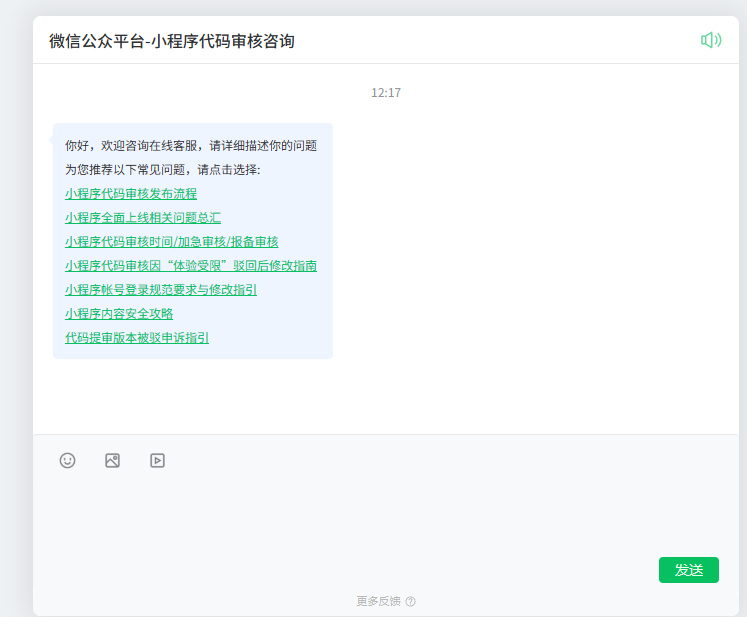Open link 小程序帐号登录规范要求与修改指引
The height and width of the screenshot is (617, 747).
(x=161, y=290)
